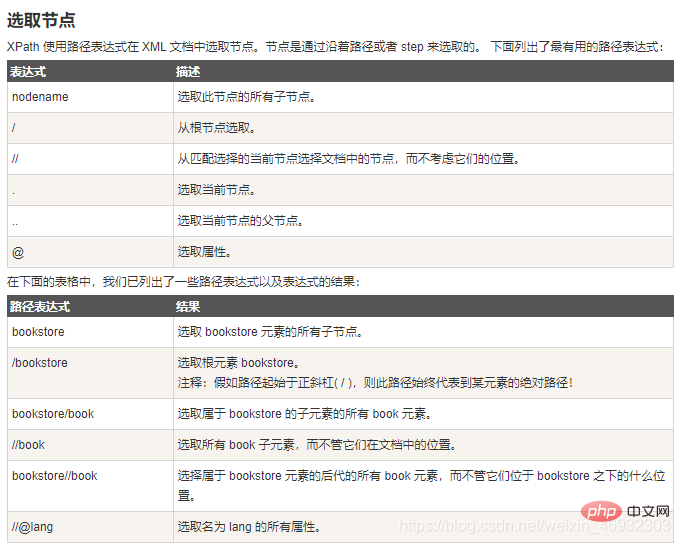Select the /bookstore path cell

[90, 373]
